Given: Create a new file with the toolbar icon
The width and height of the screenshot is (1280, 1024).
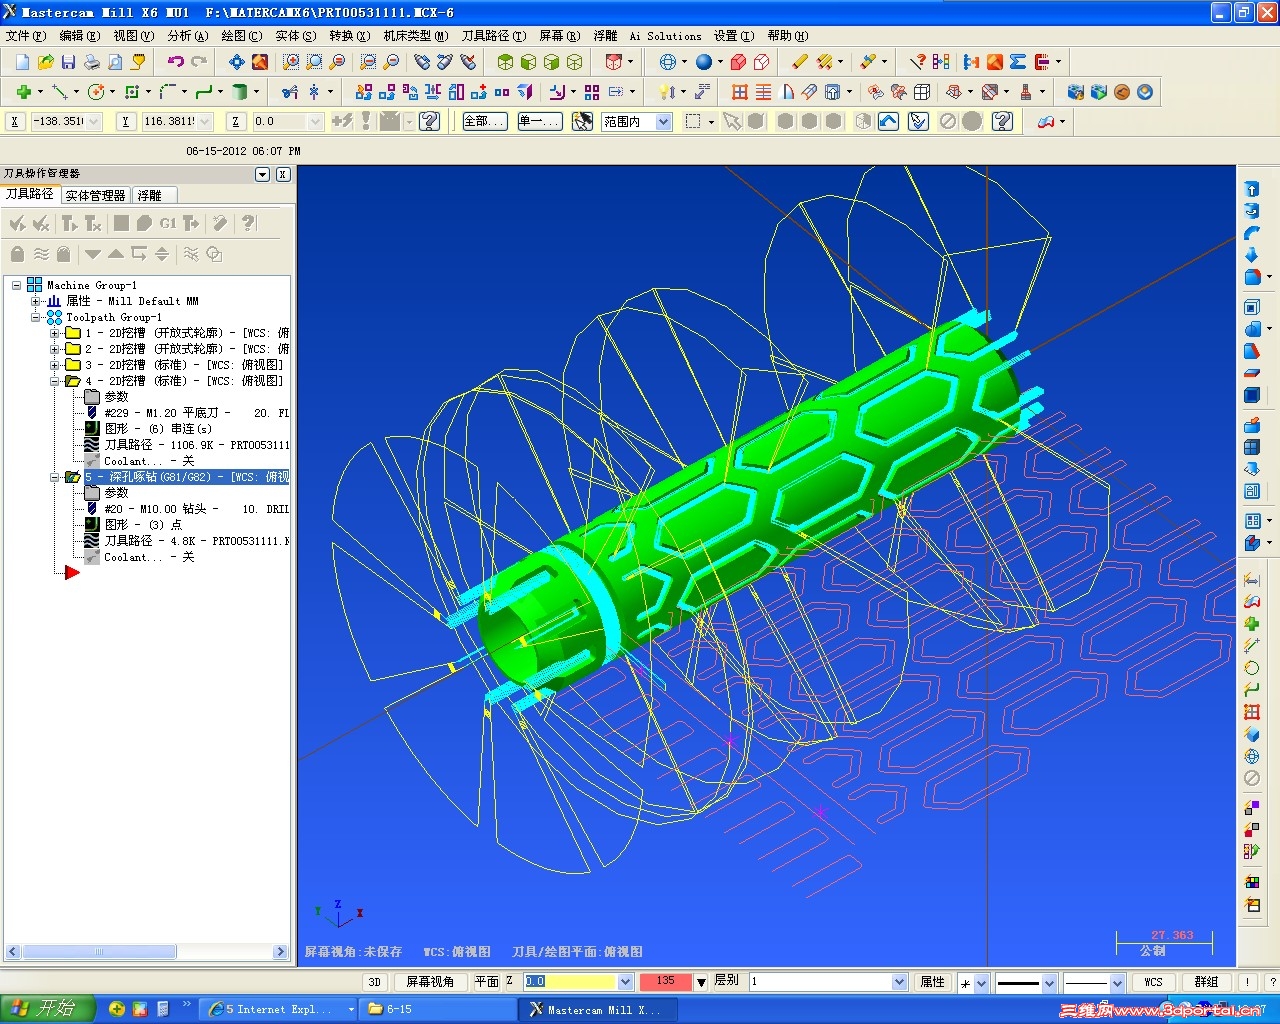Looking at the screenshot, I should point(22,62).
